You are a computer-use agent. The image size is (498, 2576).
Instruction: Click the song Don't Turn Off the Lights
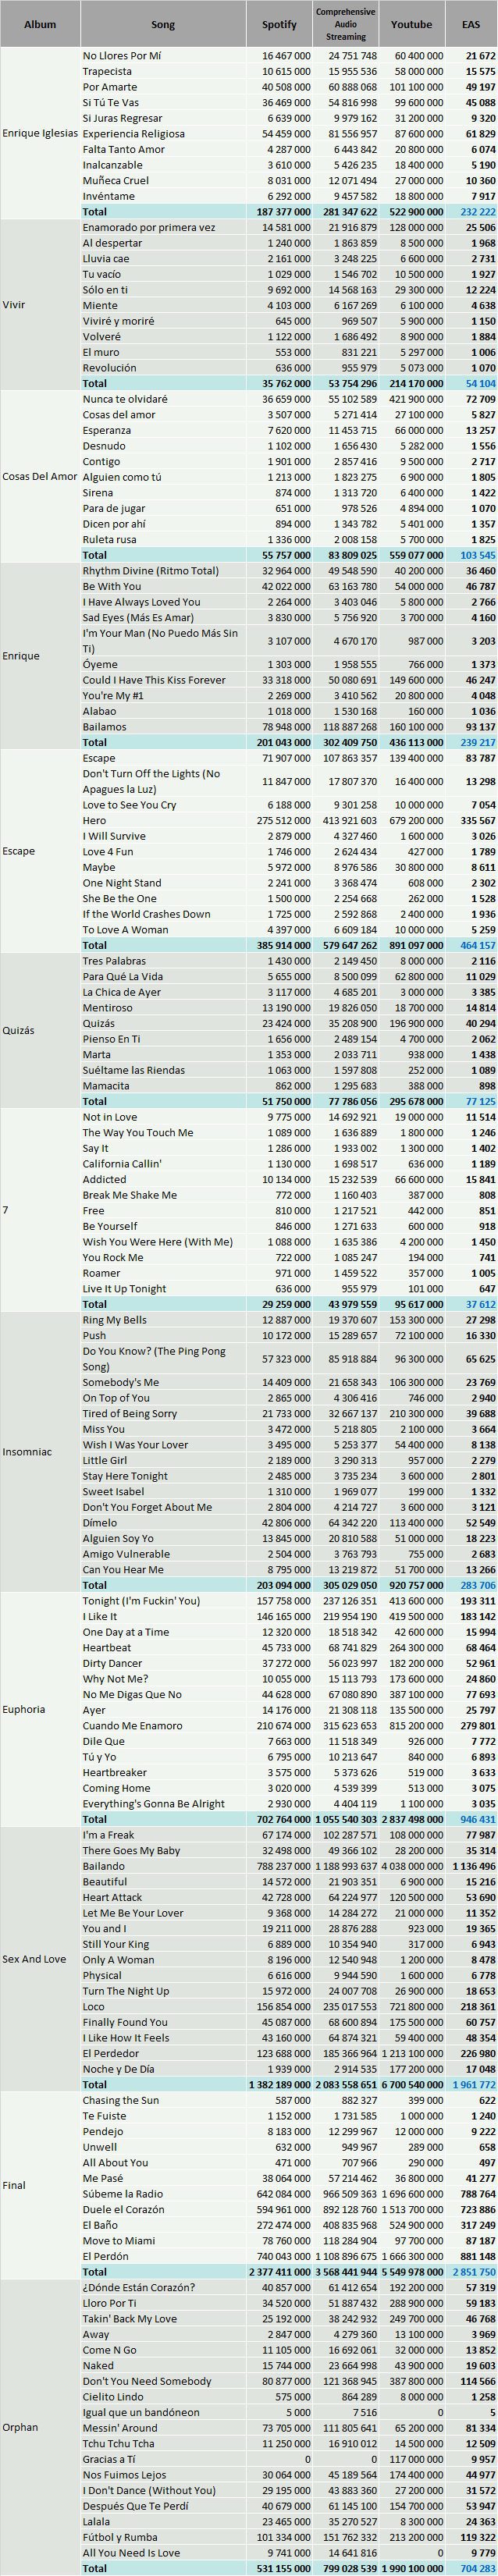pyautogui.click(x=151, y=781)
